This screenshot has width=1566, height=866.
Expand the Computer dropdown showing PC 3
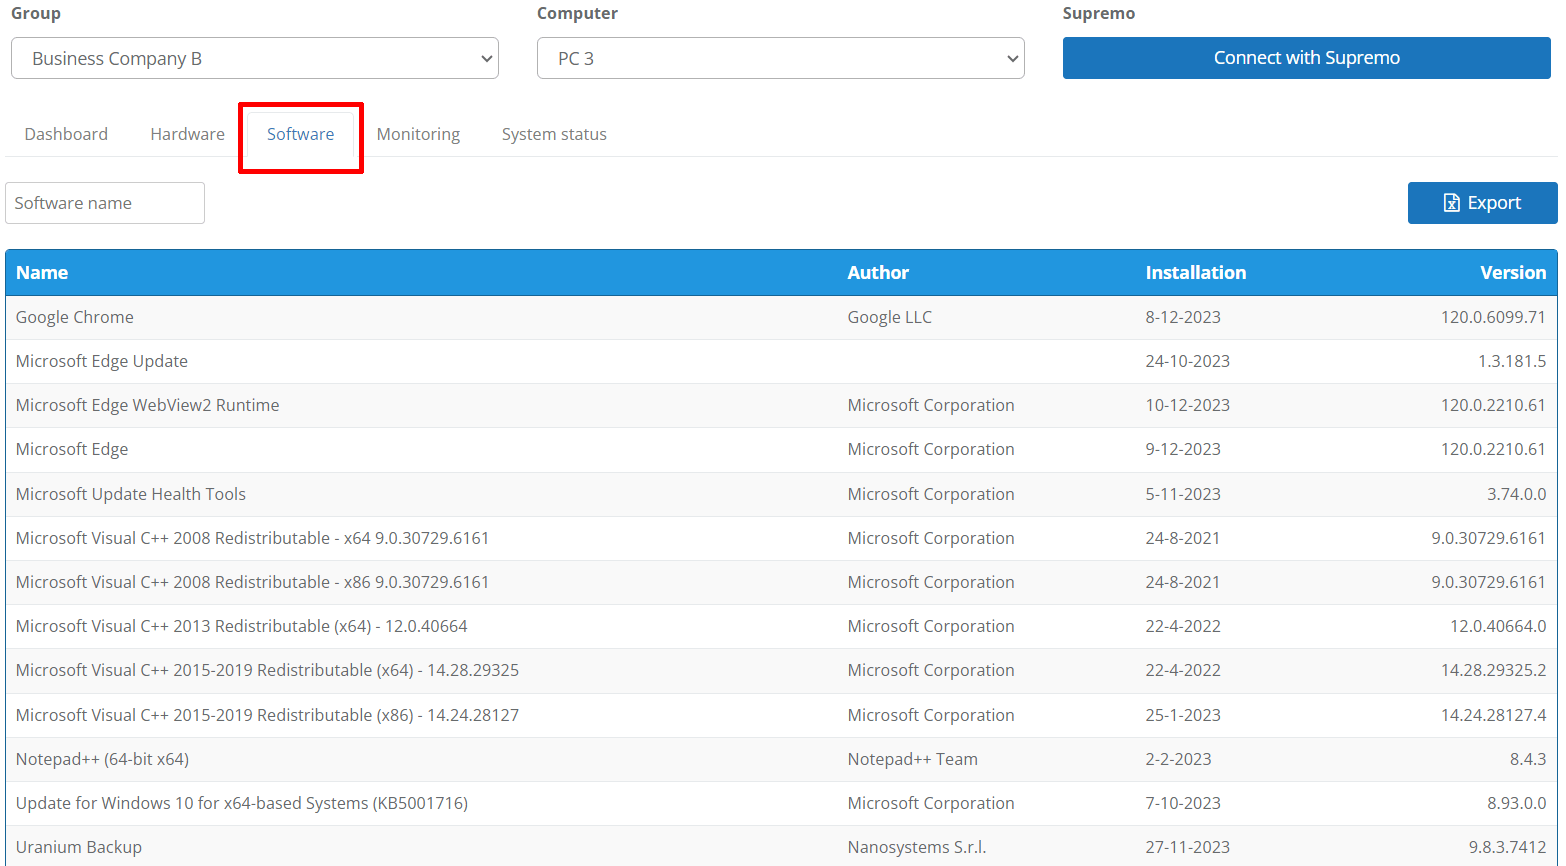[780, 58]
